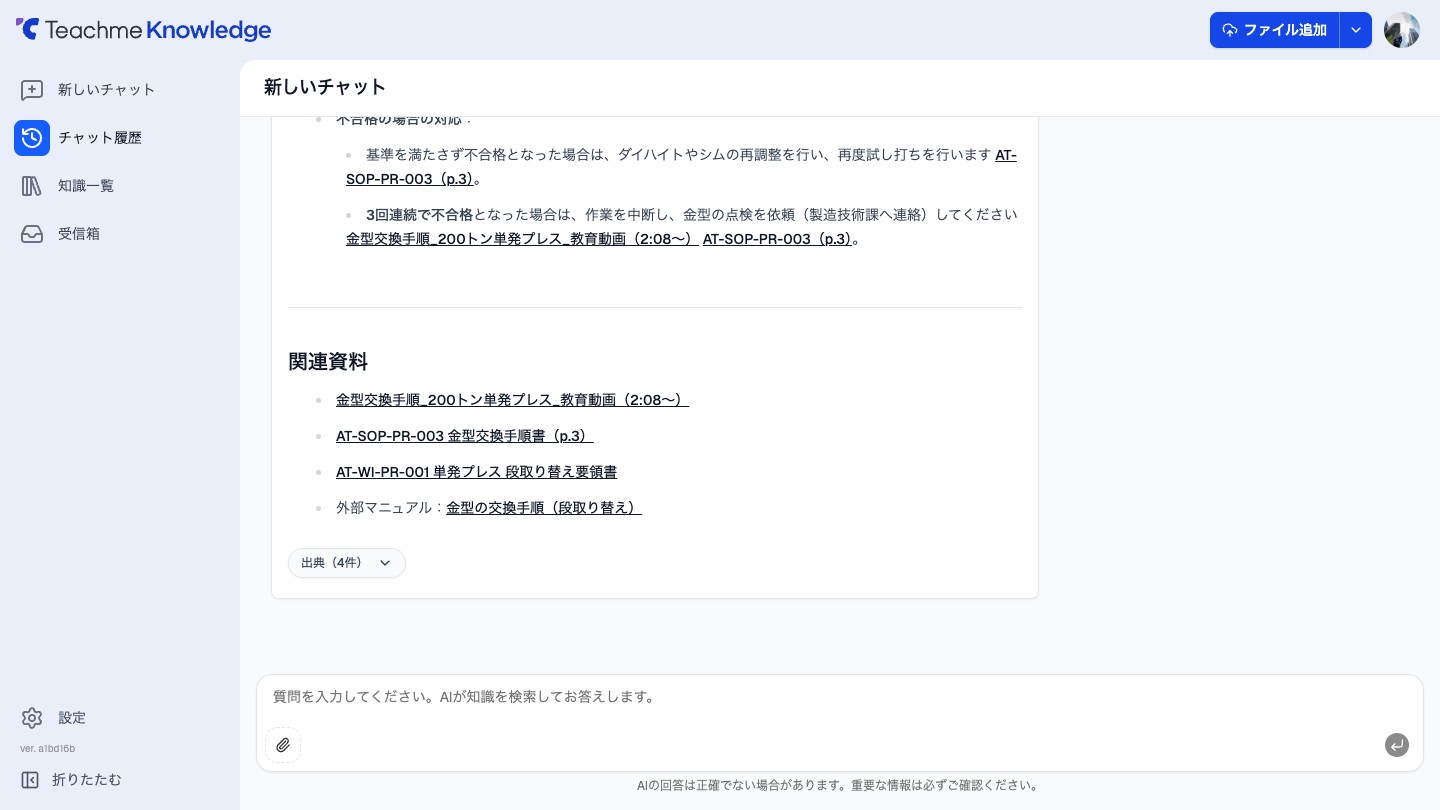
Task: Open AT-SOP-PR-003 金型交換手順書（p.3） link
Action: [x=465, y=436]
